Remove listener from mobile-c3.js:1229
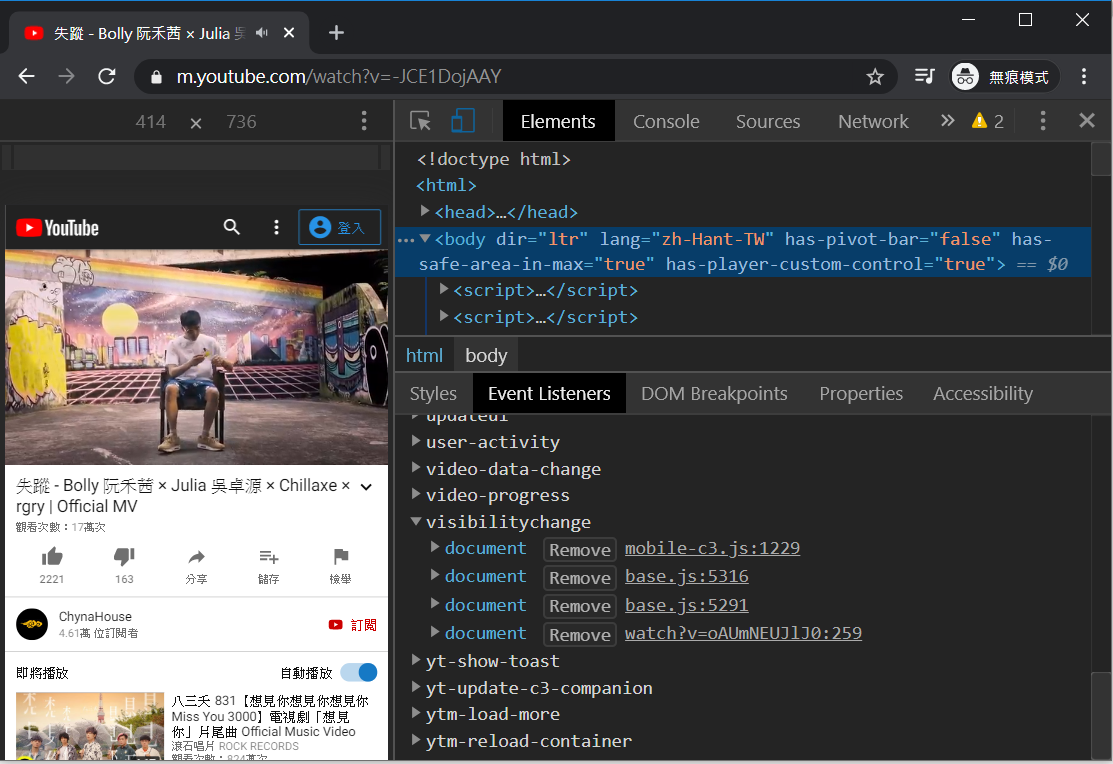This screenshot has height=764, width=1113. 579,550
